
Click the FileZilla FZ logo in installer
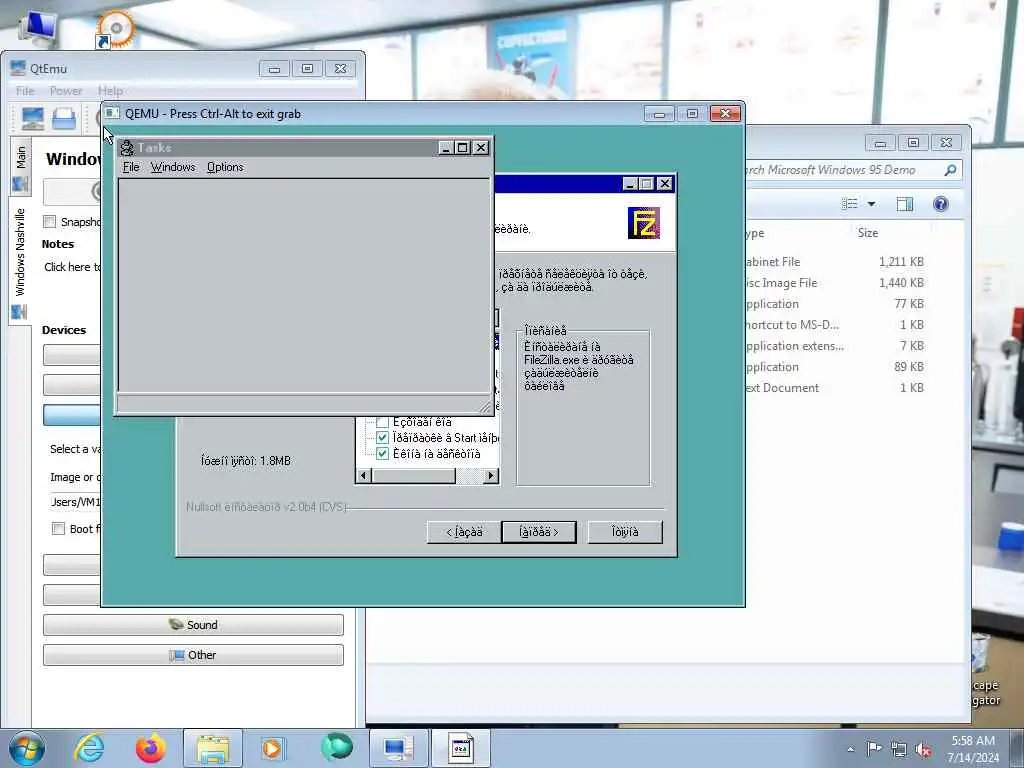tap(644, 223)
